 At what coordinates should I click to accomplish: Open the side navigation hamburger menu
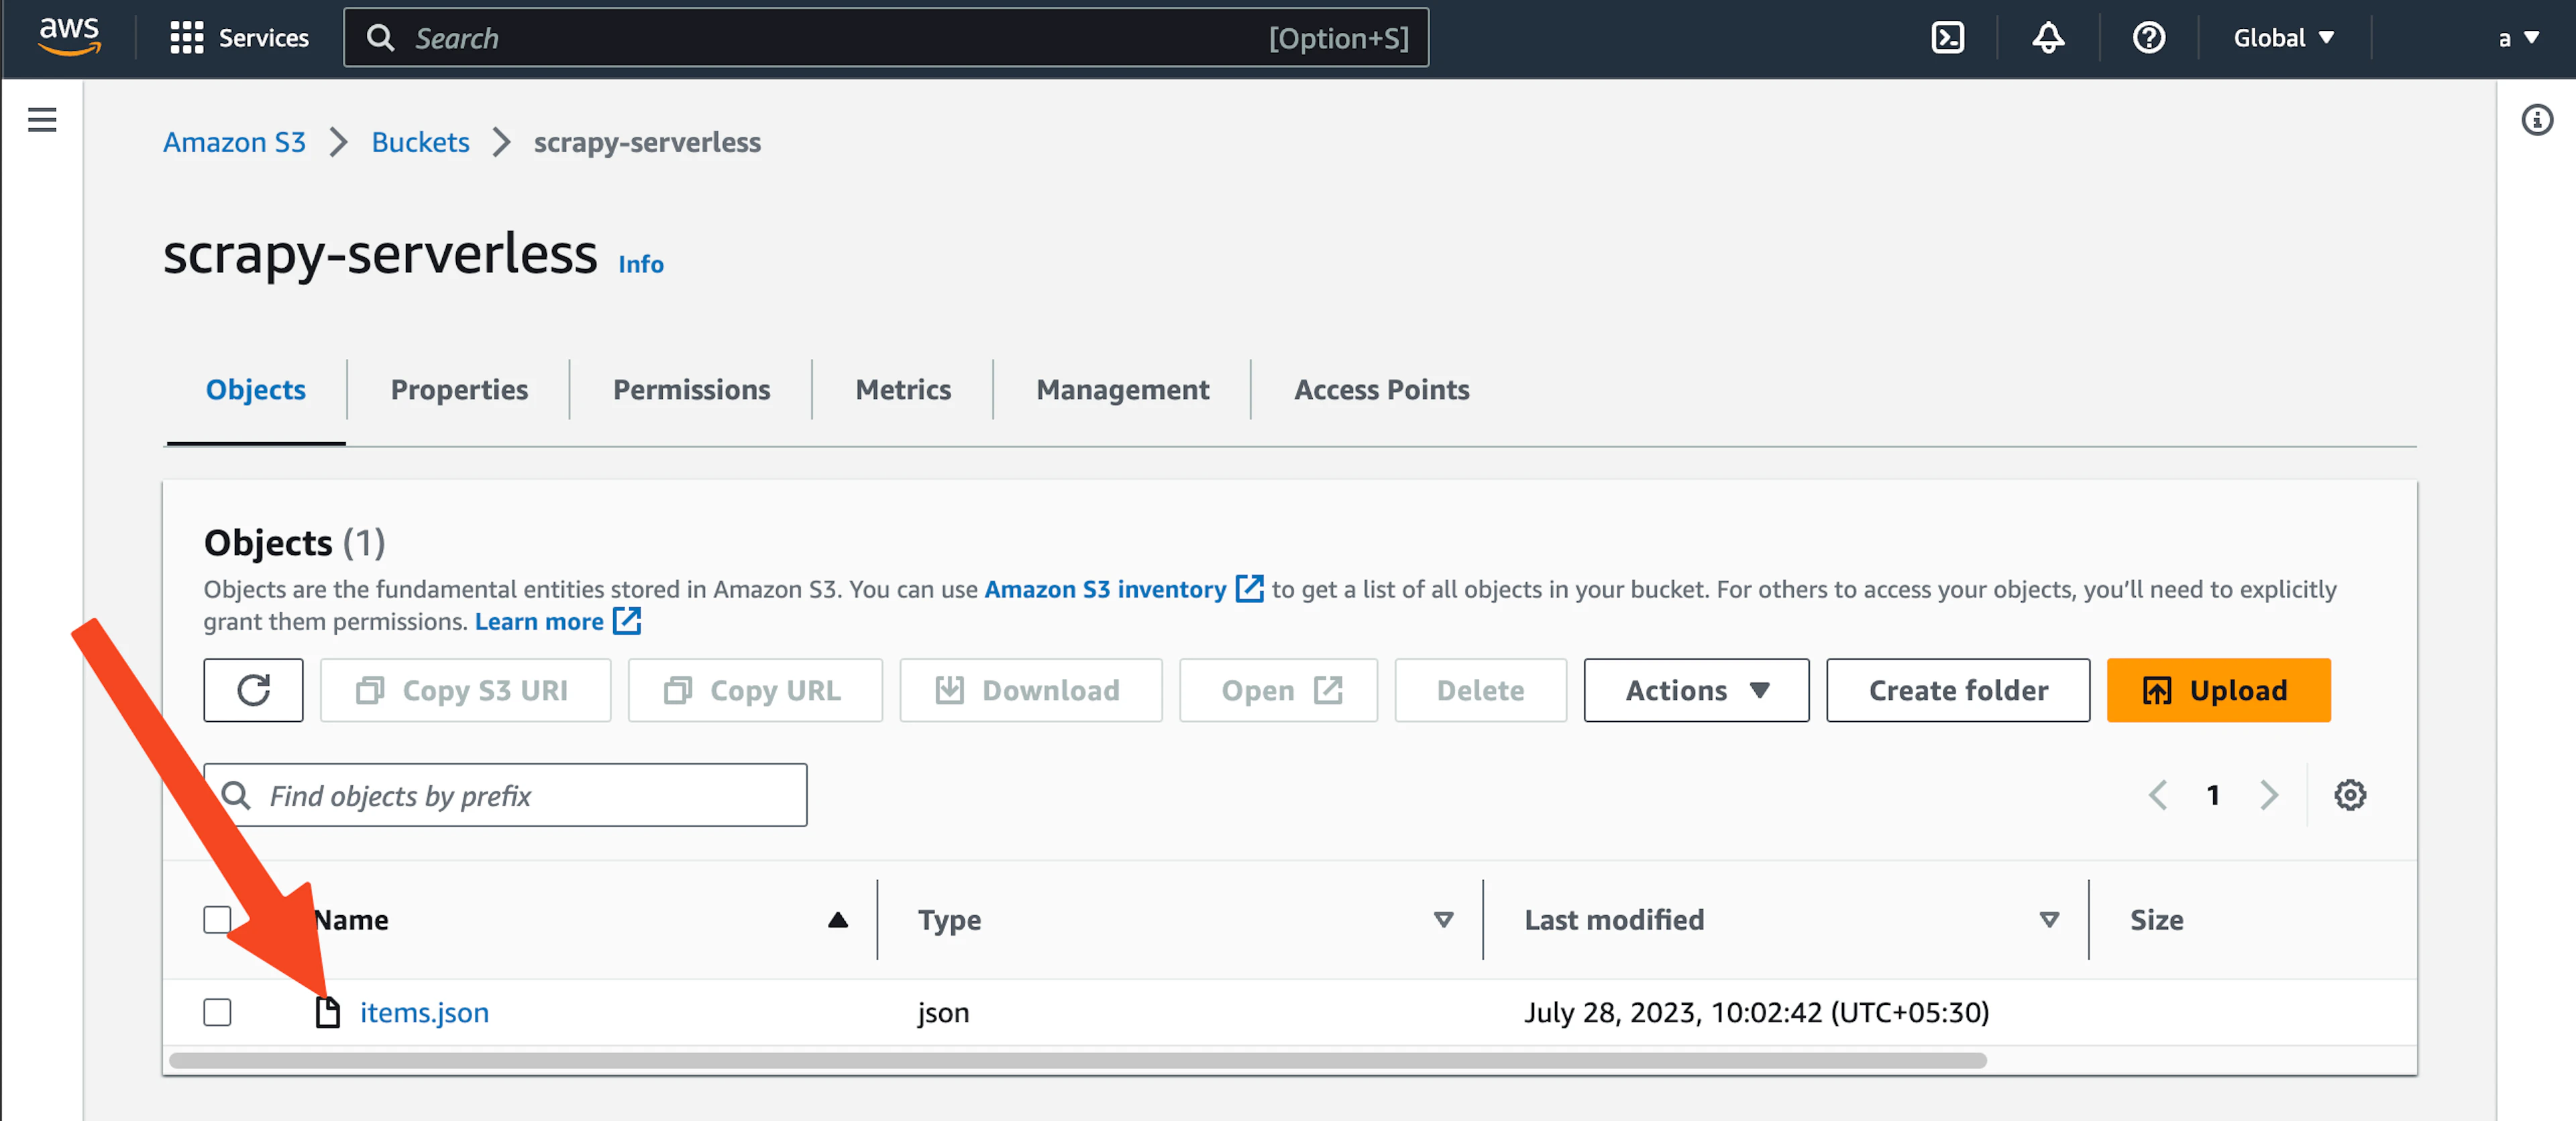(42, 120)
